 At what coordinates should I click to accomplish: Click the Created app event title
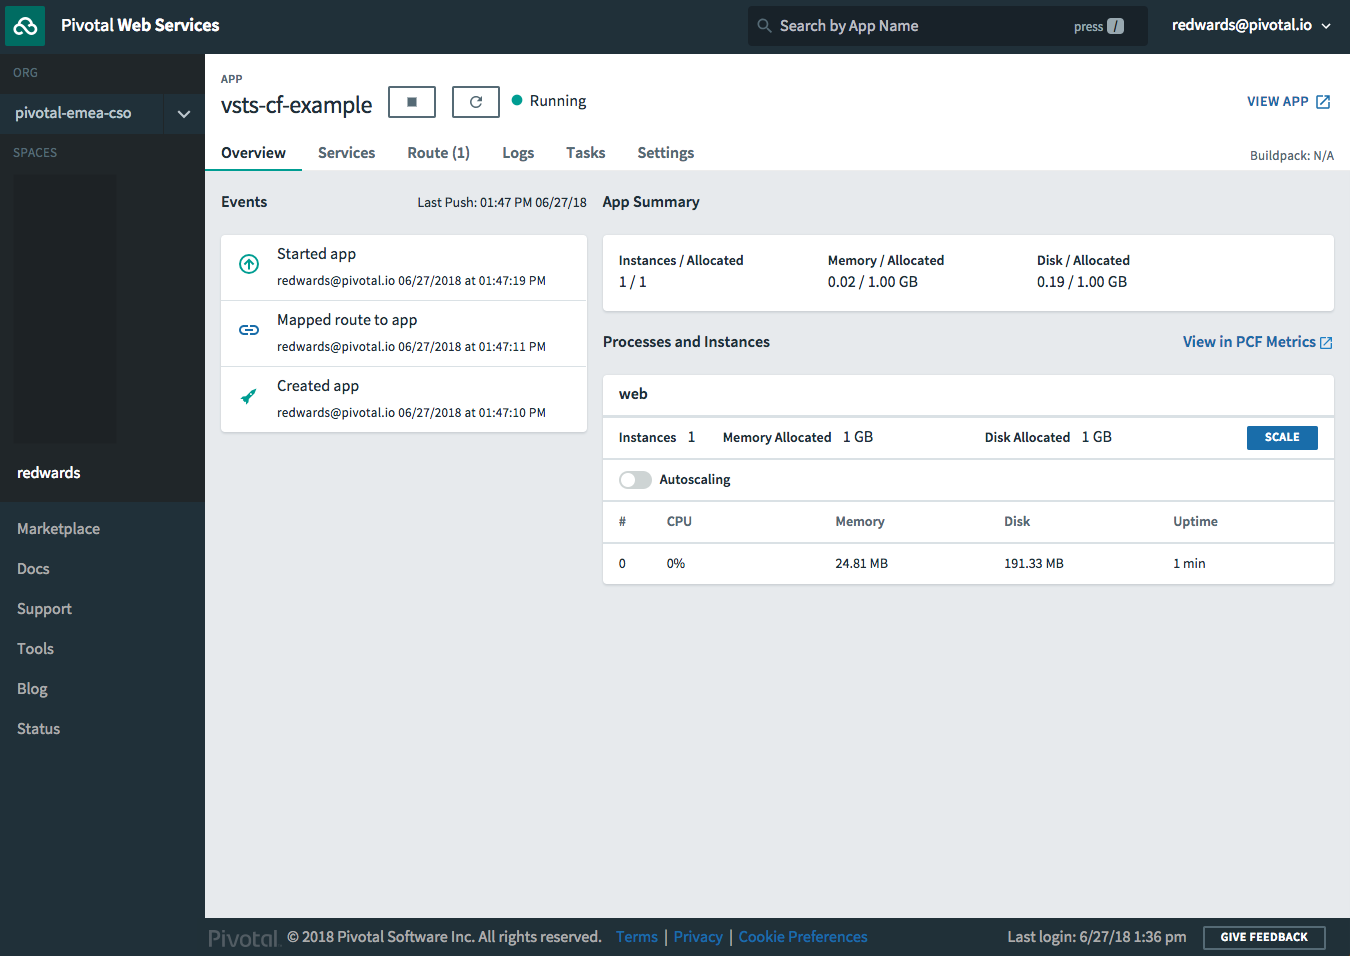pos(318,386)
